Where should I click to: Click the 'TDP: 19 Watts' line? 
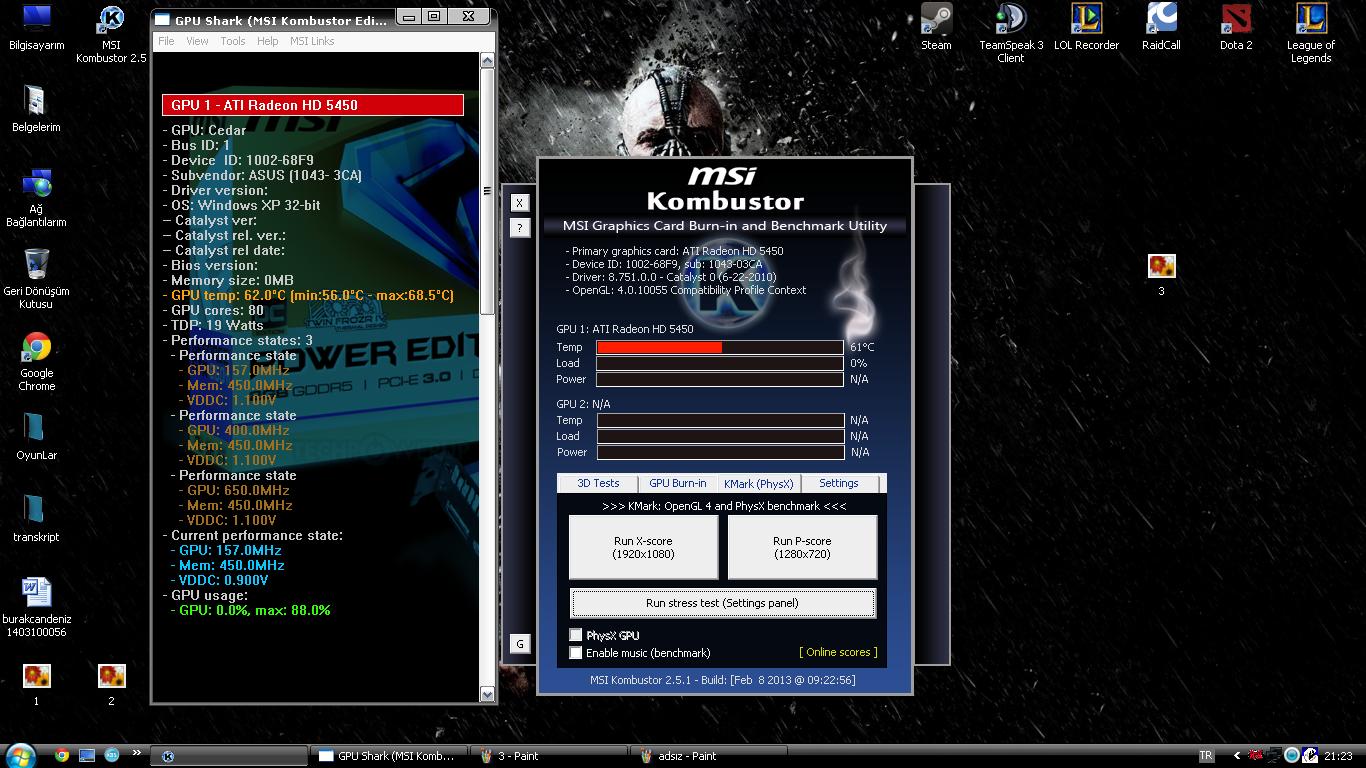[x=213, y=325]
